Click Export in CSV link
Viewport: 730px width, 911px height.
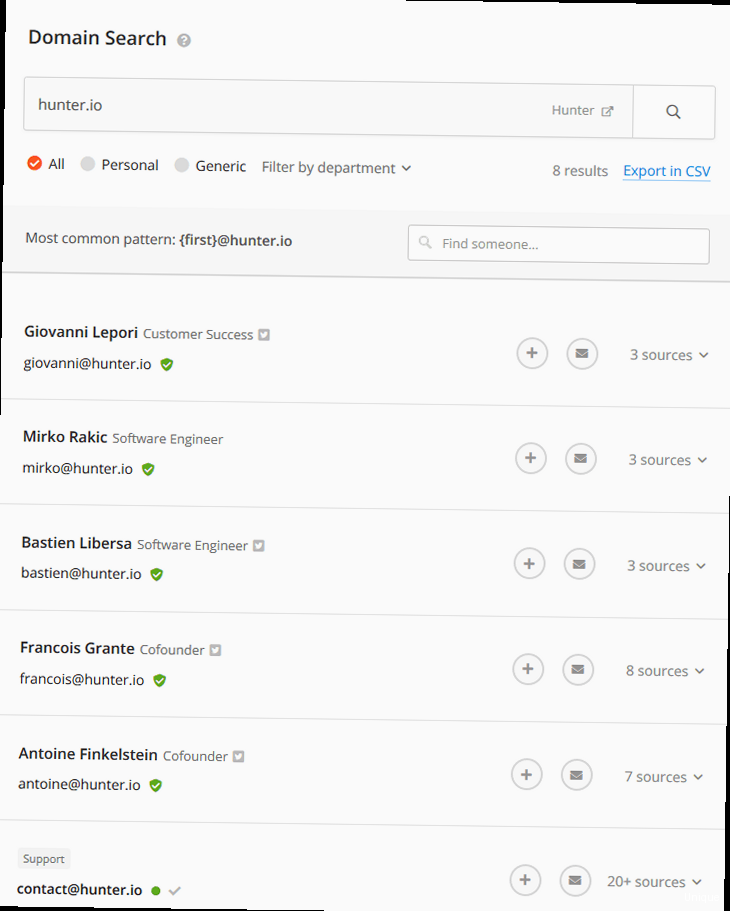(x=666, y=171)
